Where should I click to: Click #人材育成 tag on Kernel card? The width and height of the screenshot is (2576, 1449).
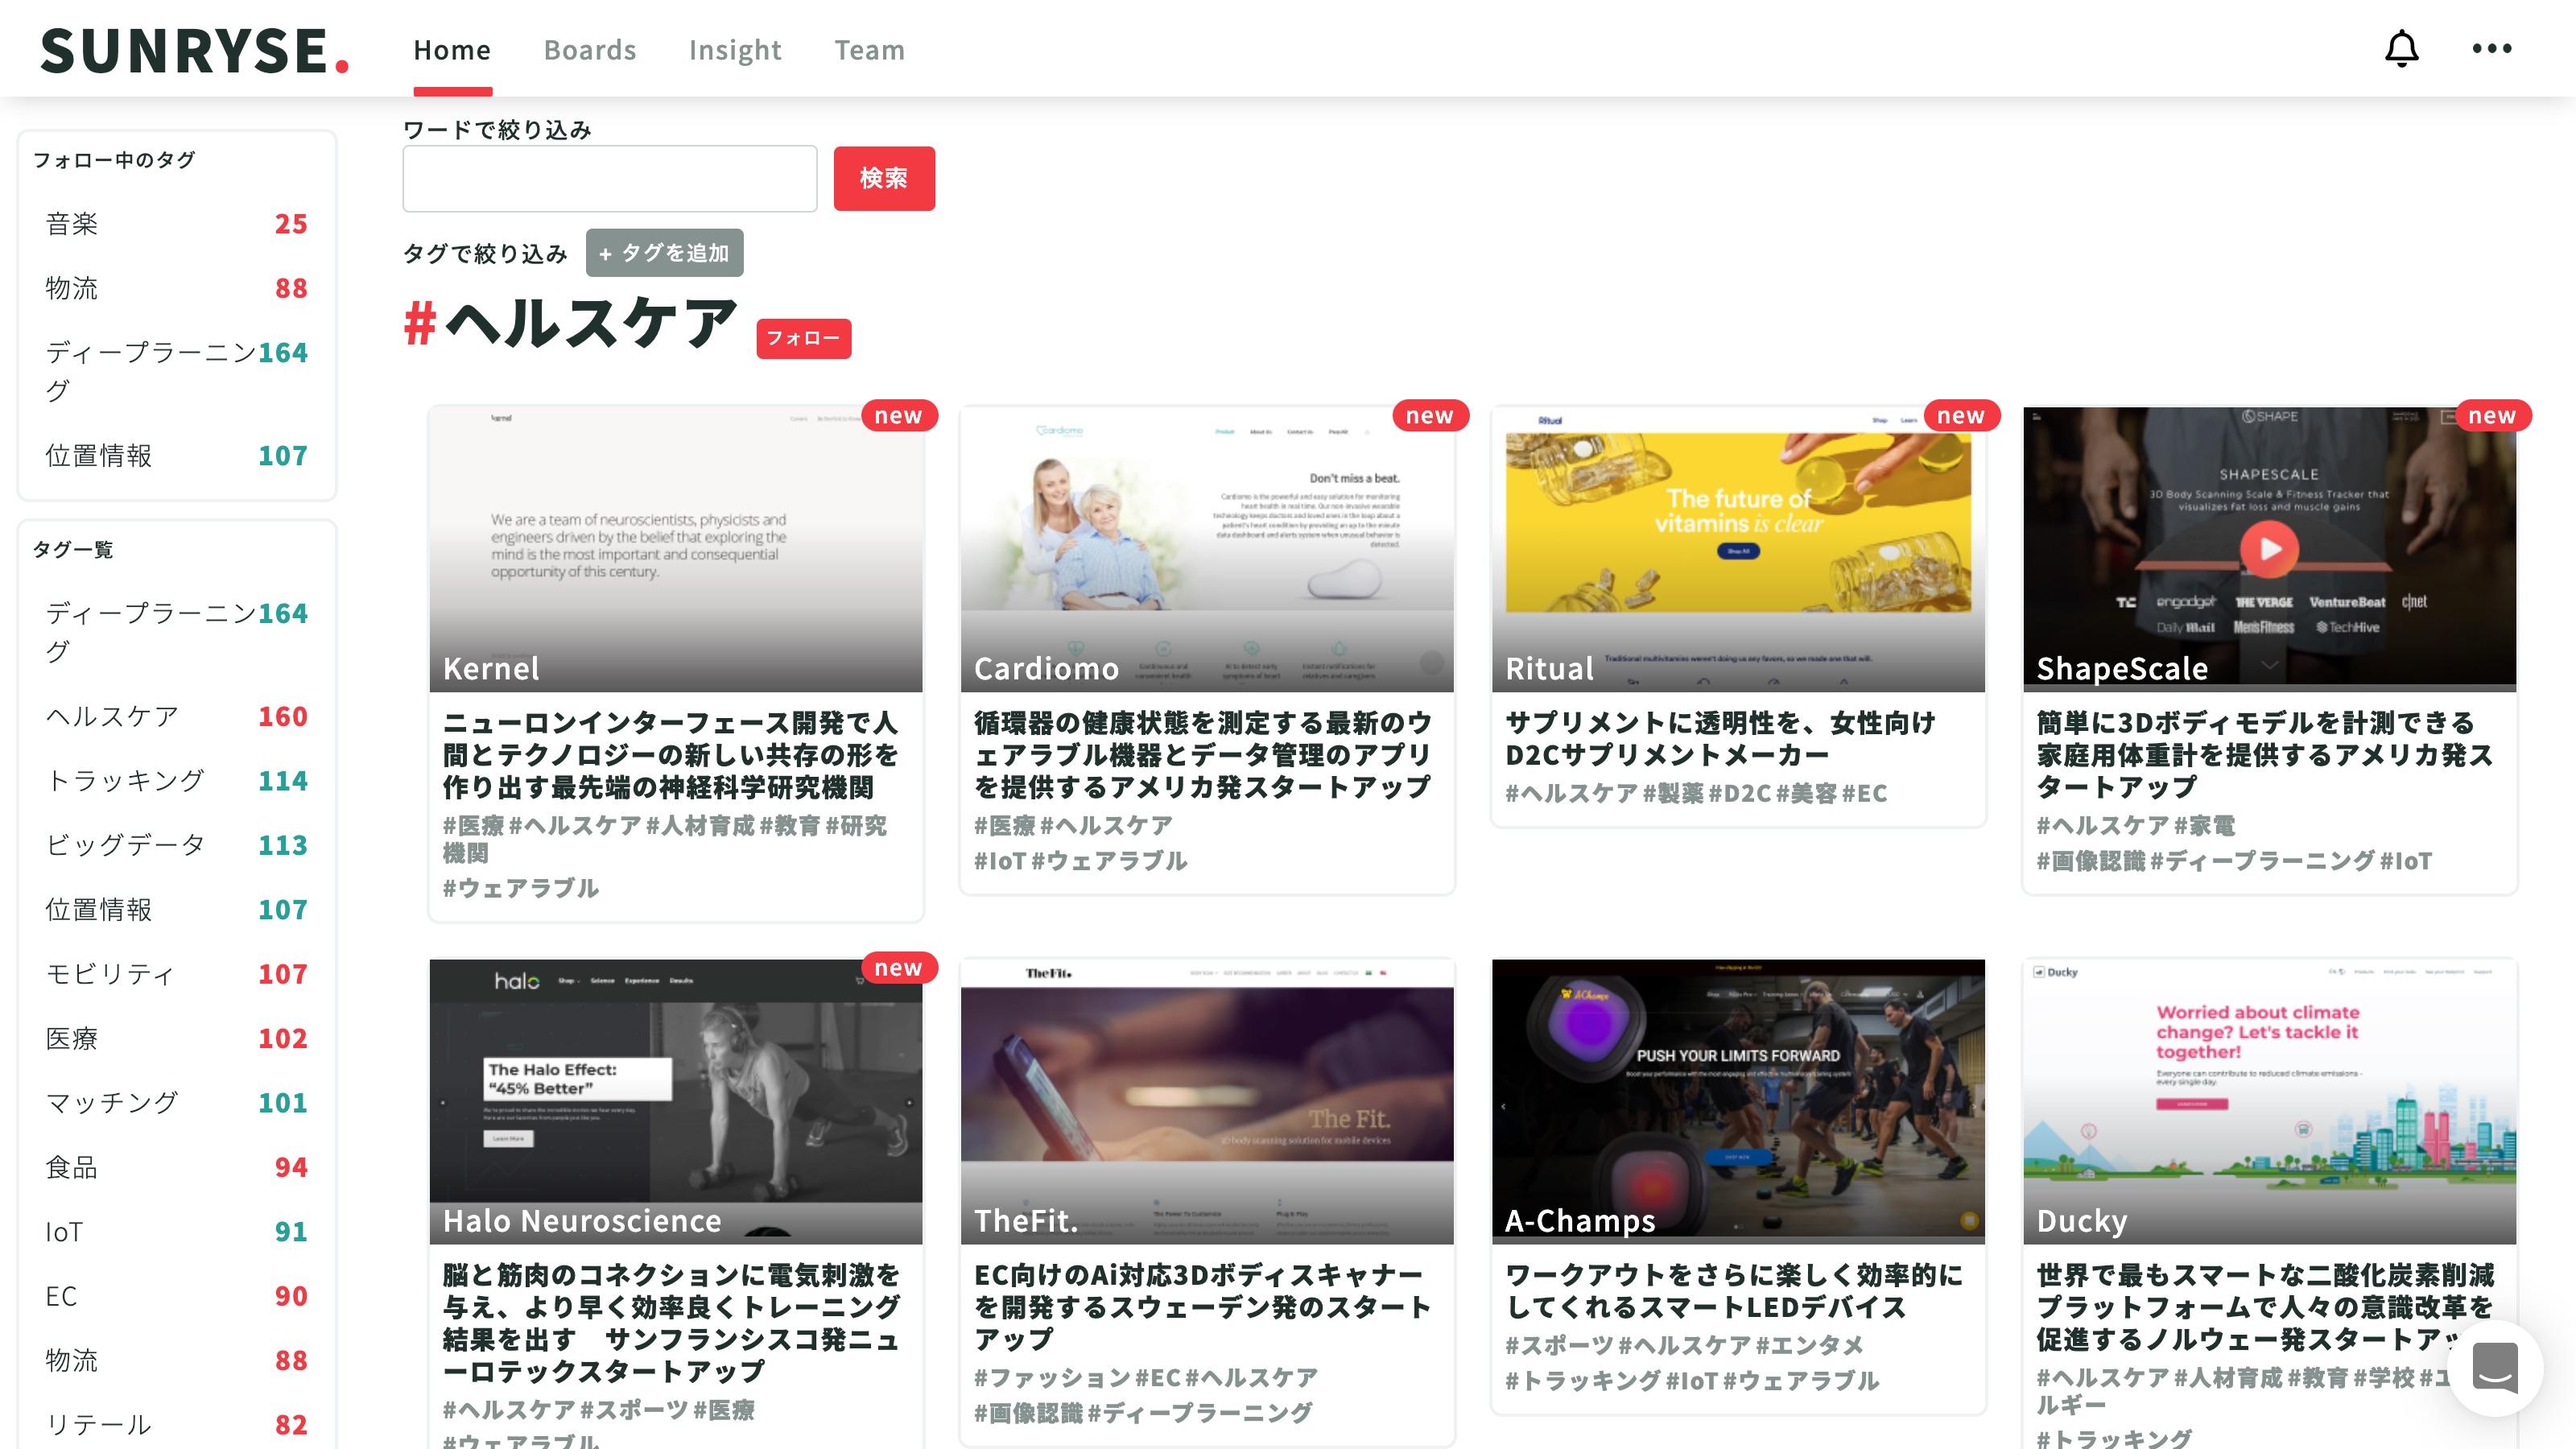coord(700,825)
